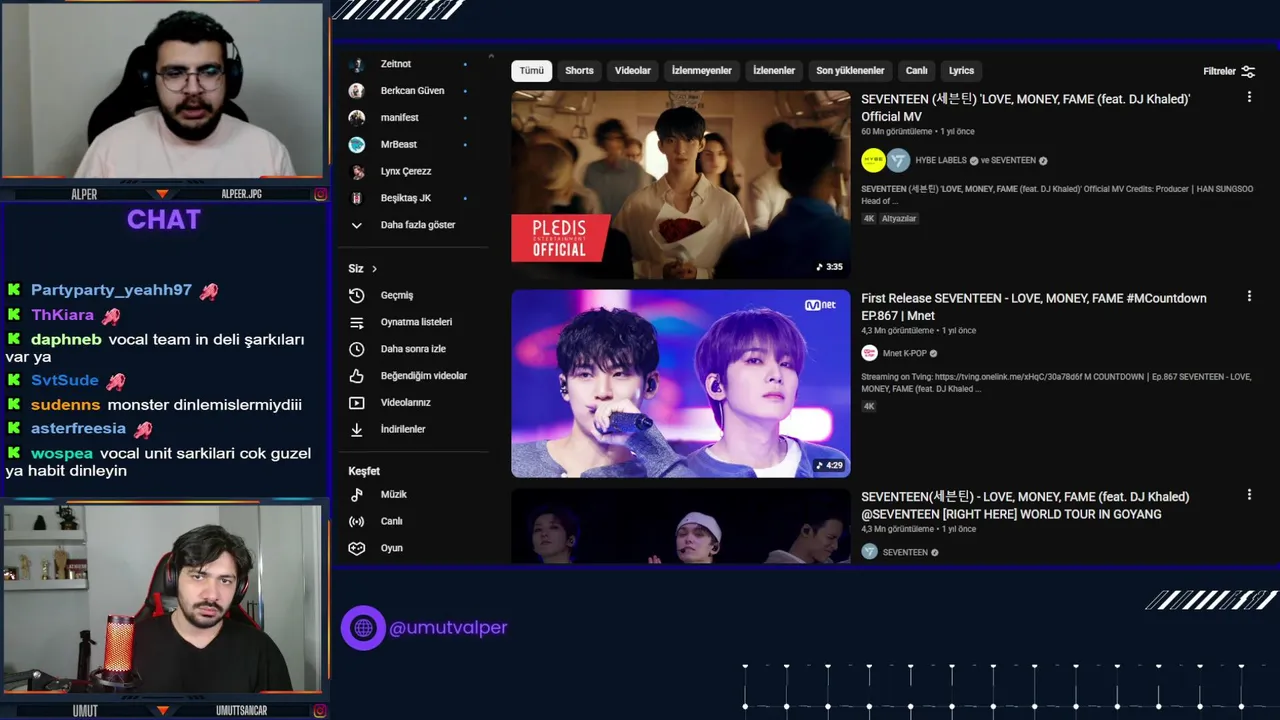Open the İndirilenler download icon
Image resolution: width=1280 pixels, height=720 pixels.
coord(357,429)
